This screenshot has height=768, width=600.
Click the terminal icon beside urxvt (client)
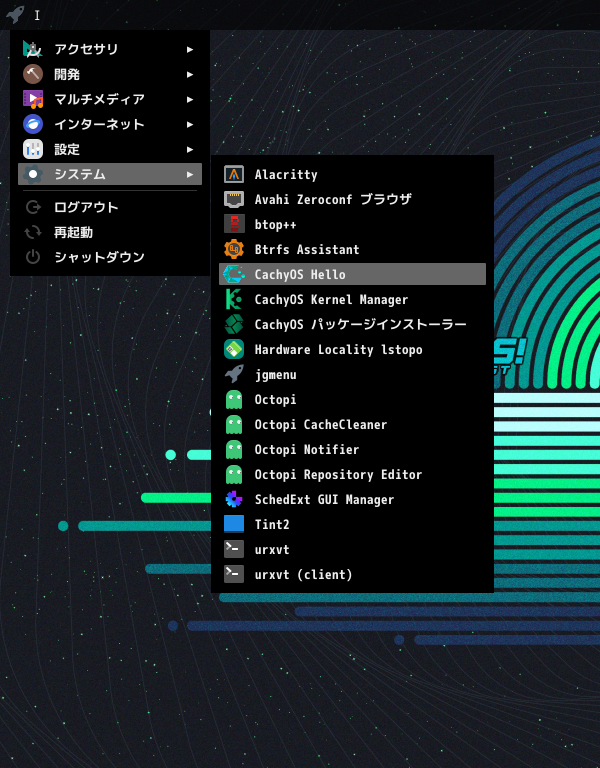pyautogui.click(x=234, y=574)
